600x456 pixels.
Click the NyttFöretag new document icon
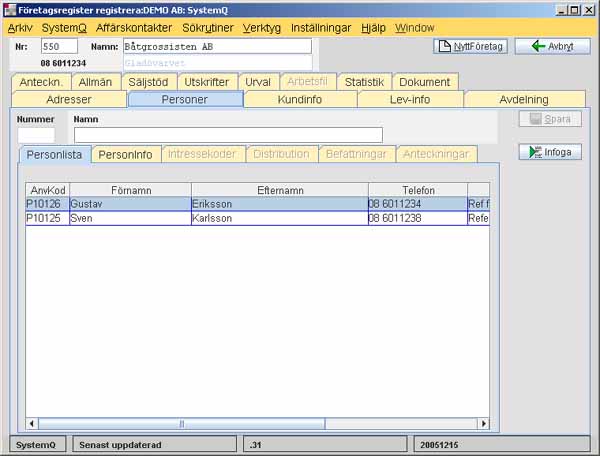click(x=444, y=46)
